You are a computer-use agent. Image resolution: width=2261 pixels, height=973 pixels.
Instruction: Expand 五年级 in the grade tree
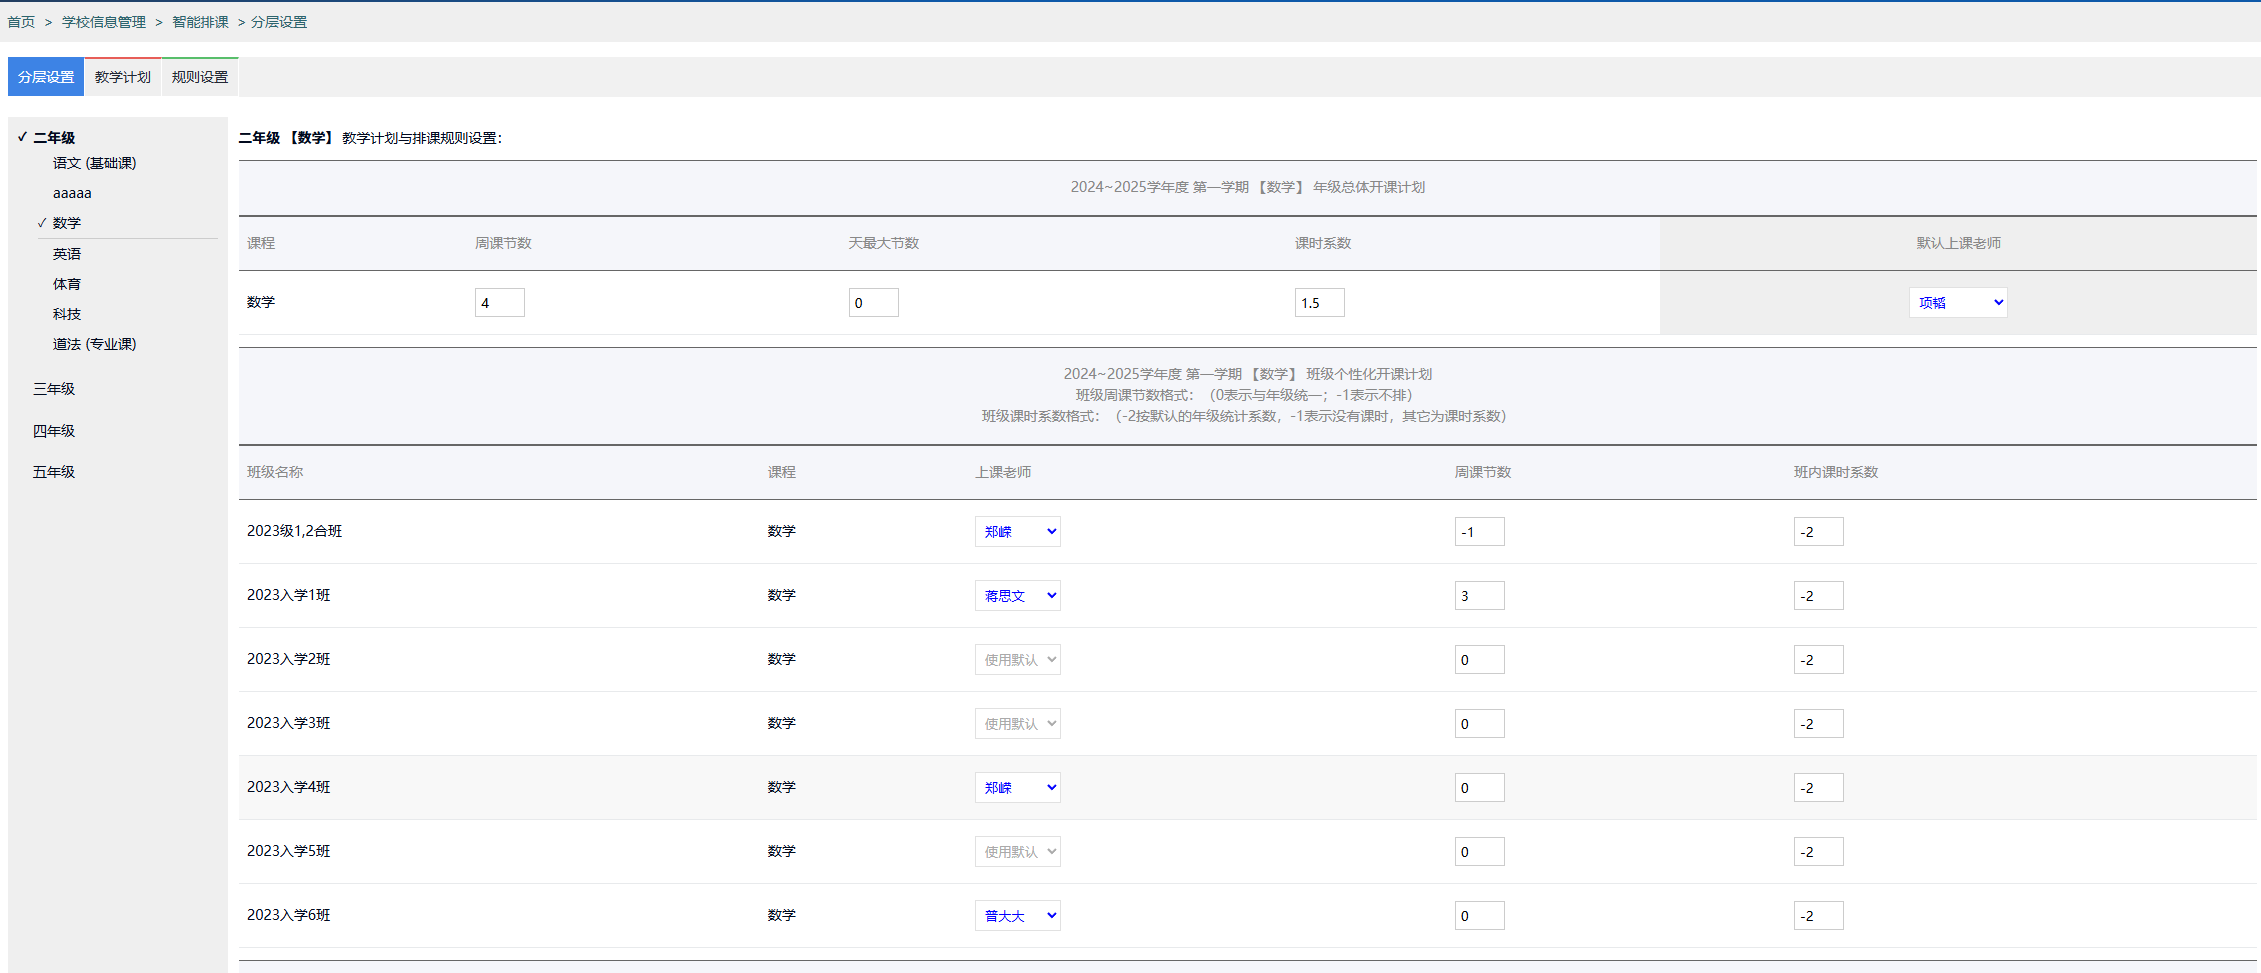[54, 472]
